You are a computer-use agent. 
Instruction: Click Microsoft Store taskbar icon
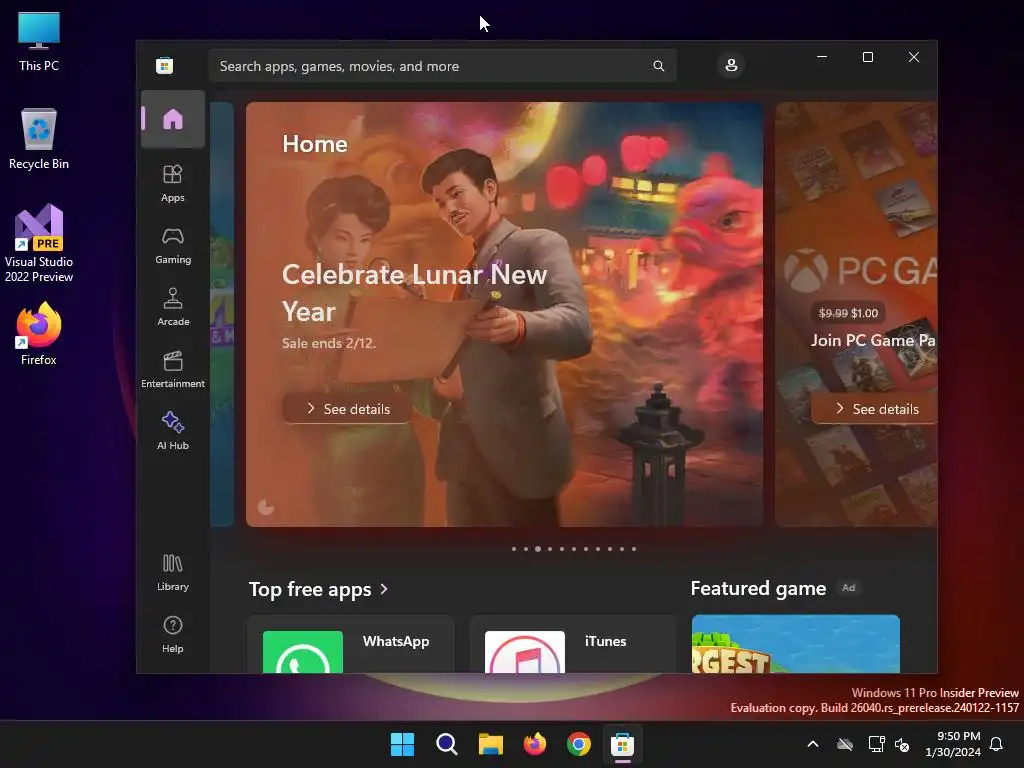coord(622,744)
